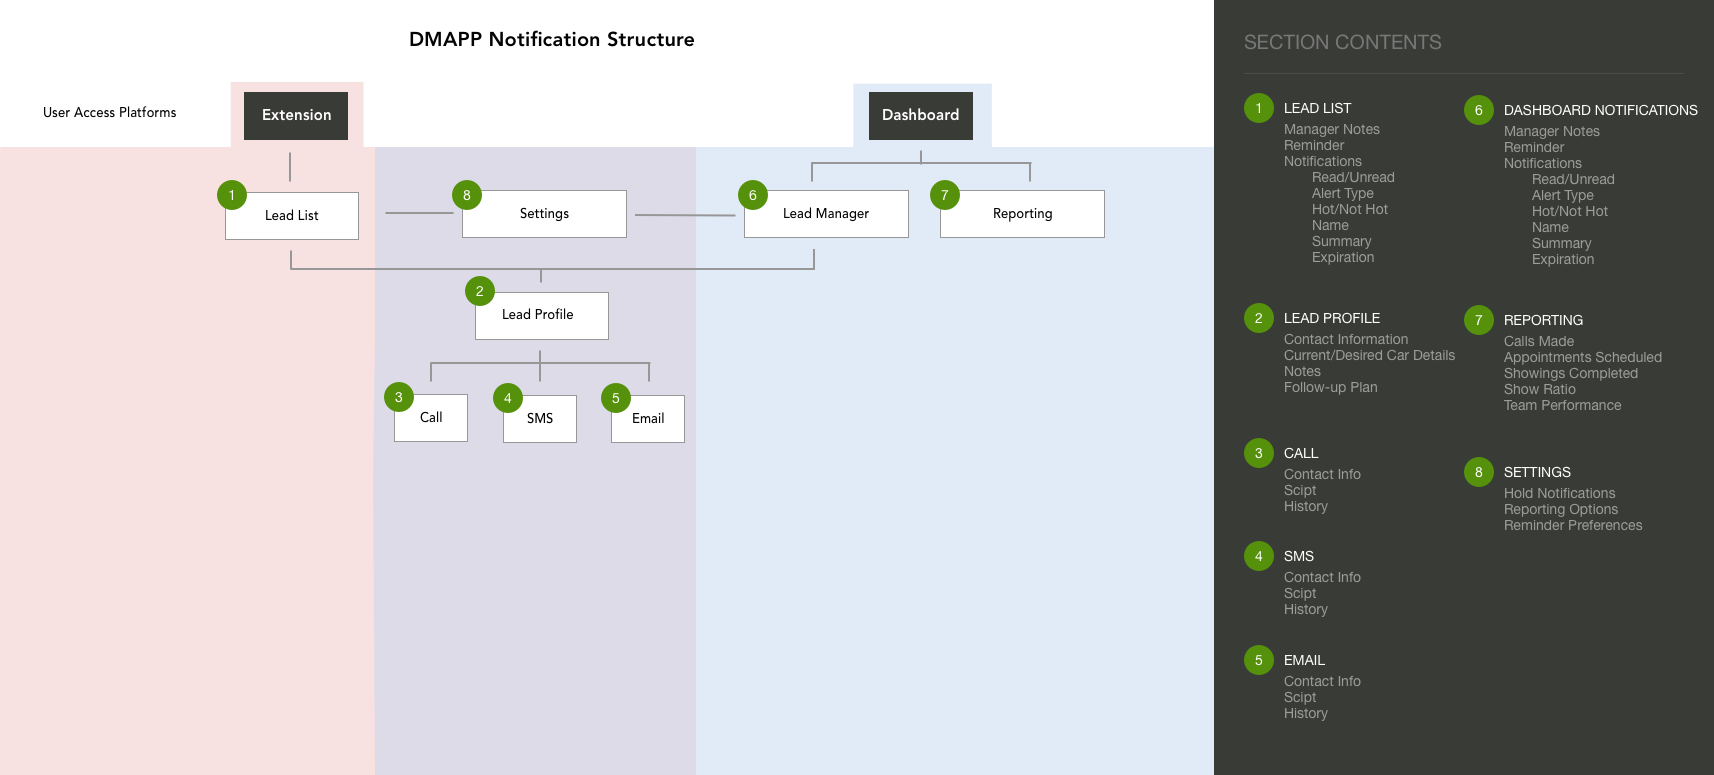Select the Extension platform box
This screenshot has height=775, width=1714.
point(296,115)
